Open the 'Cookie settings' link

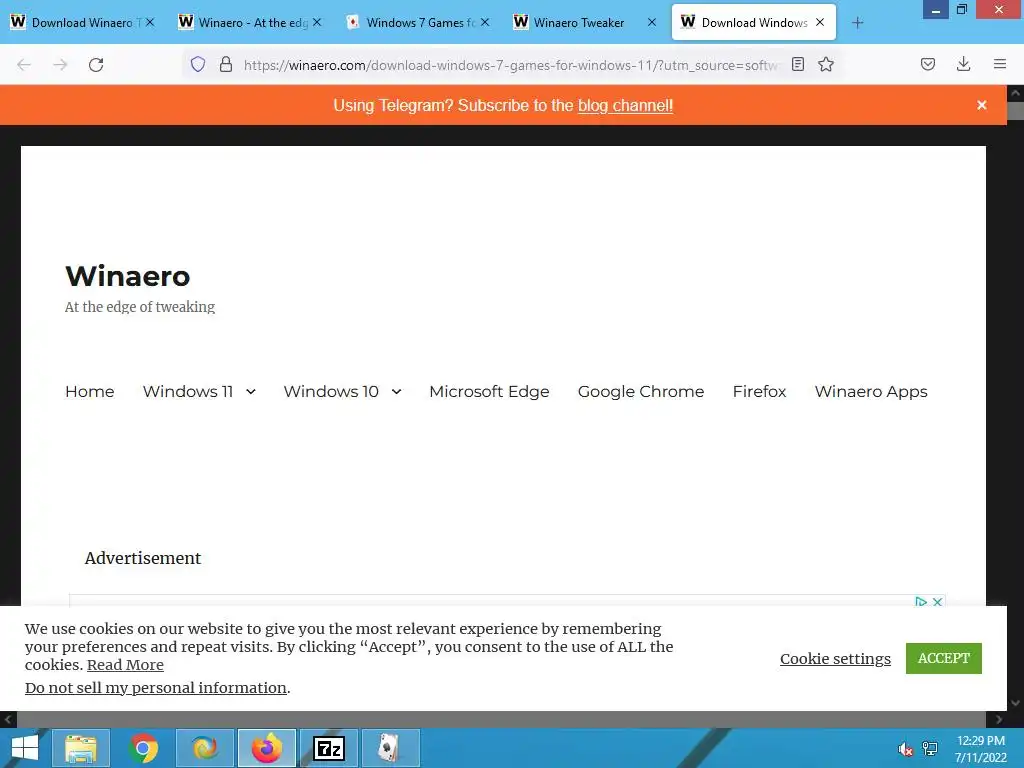(x=835, y=659)
